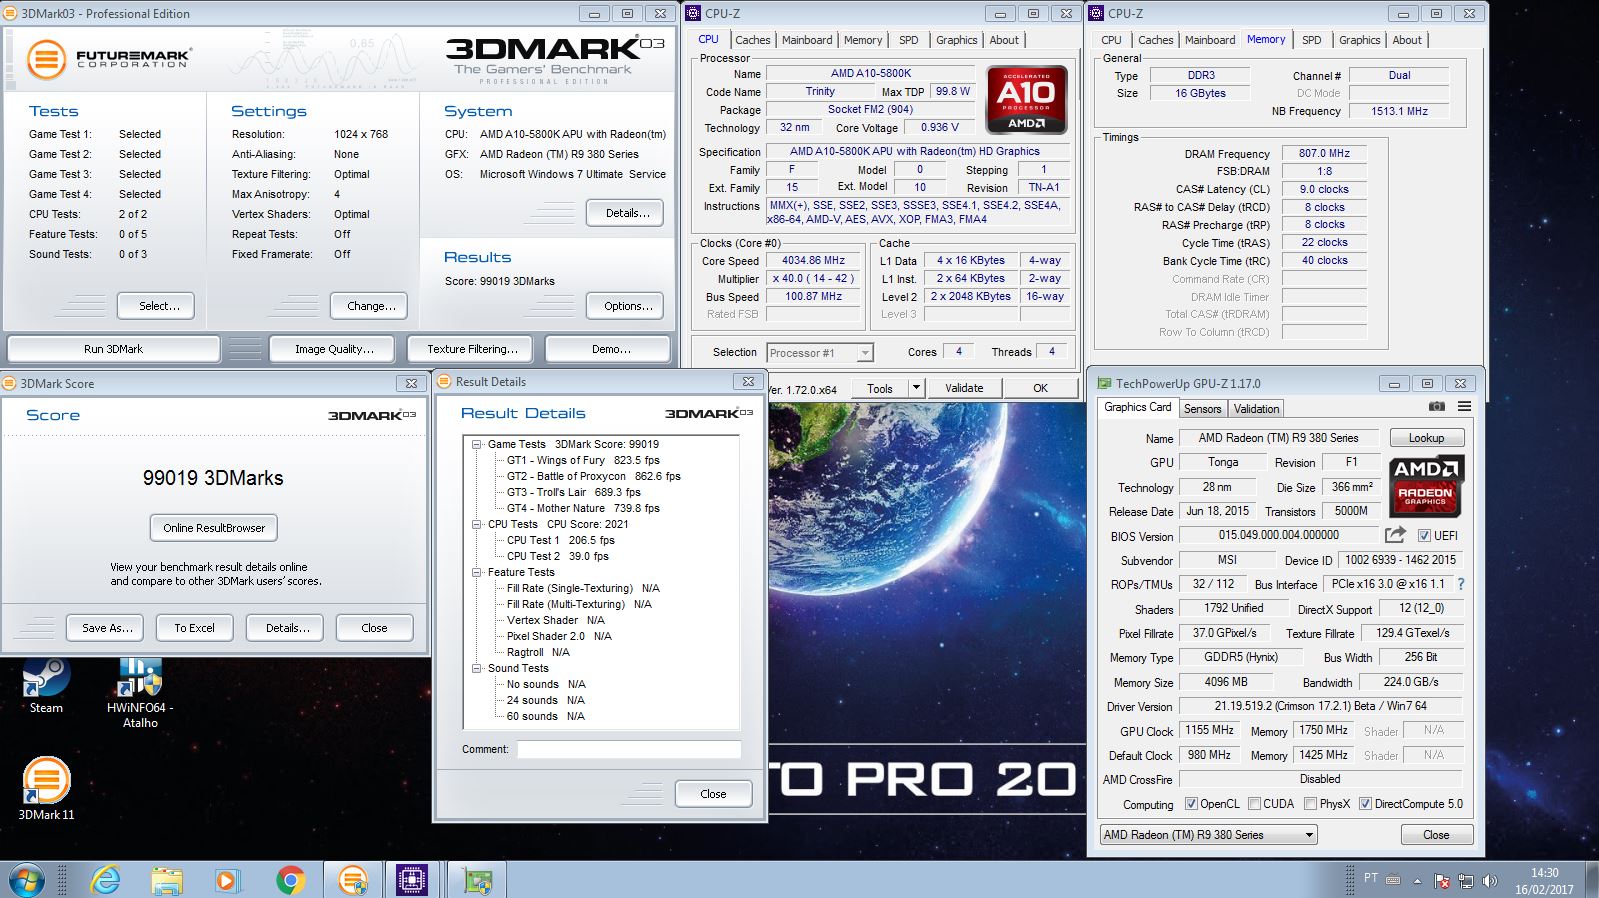Open GPU-Z hamburger menu
The height and width of the screenshot is (898, 1599).
coord(1464,407)
